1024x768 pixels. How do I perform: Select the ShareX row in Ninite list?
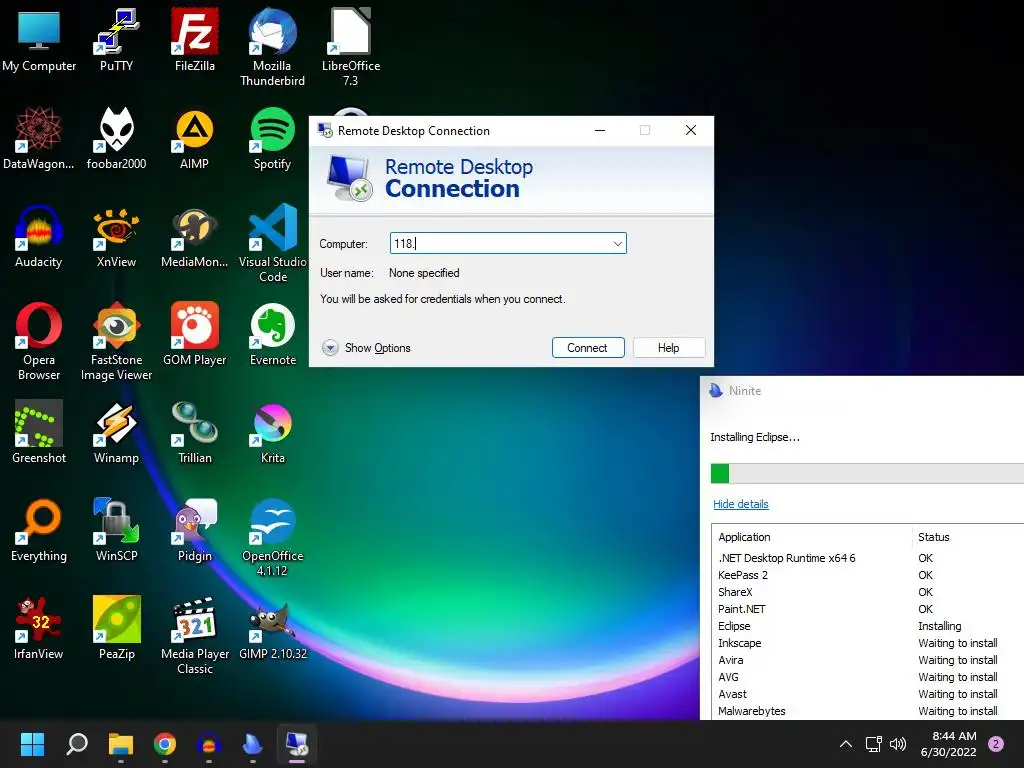[869, 592]
